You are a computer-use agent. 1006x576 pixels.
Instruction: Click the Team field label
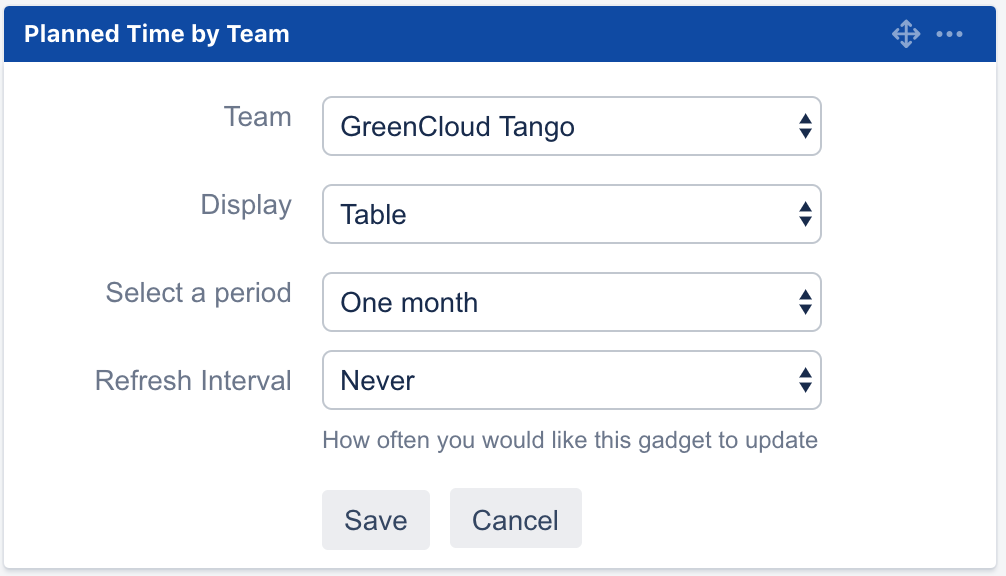258,117
